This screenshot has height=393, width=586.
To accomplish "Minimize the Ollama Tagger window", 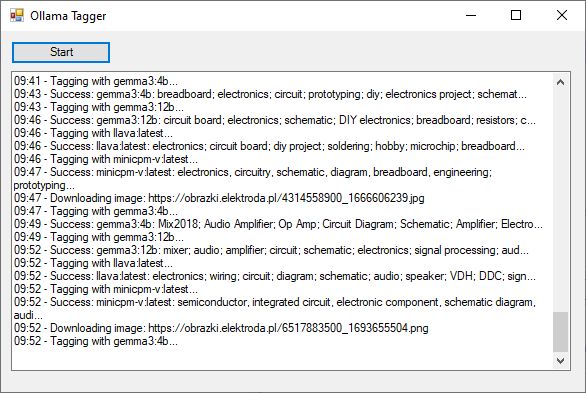I will click(471, 15).
